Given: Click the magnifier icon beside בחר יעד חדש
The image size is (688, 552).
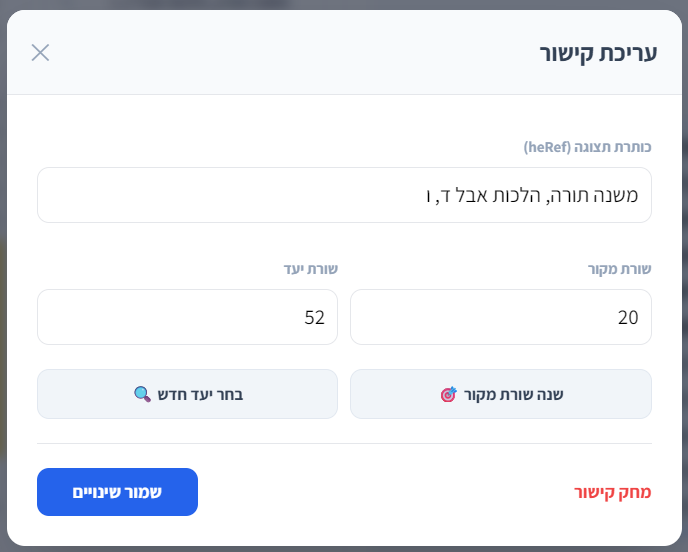Looking at the screenshot, I should [142, 394].
